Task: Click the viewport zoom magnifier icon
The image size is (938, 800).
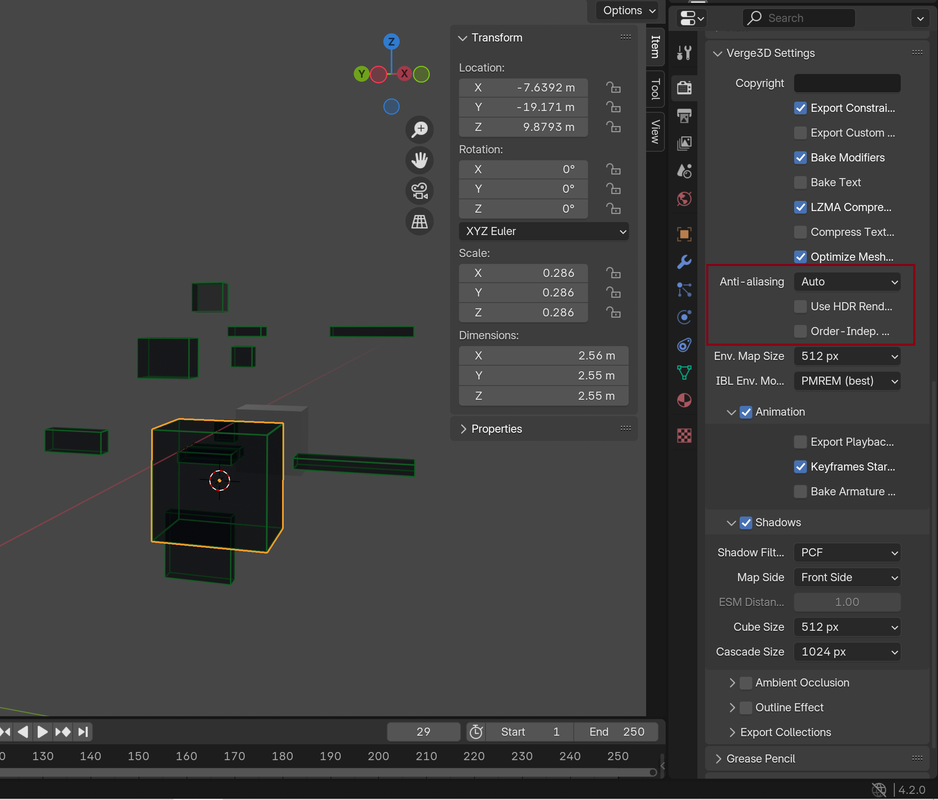Action: click(x=419, y=129)
